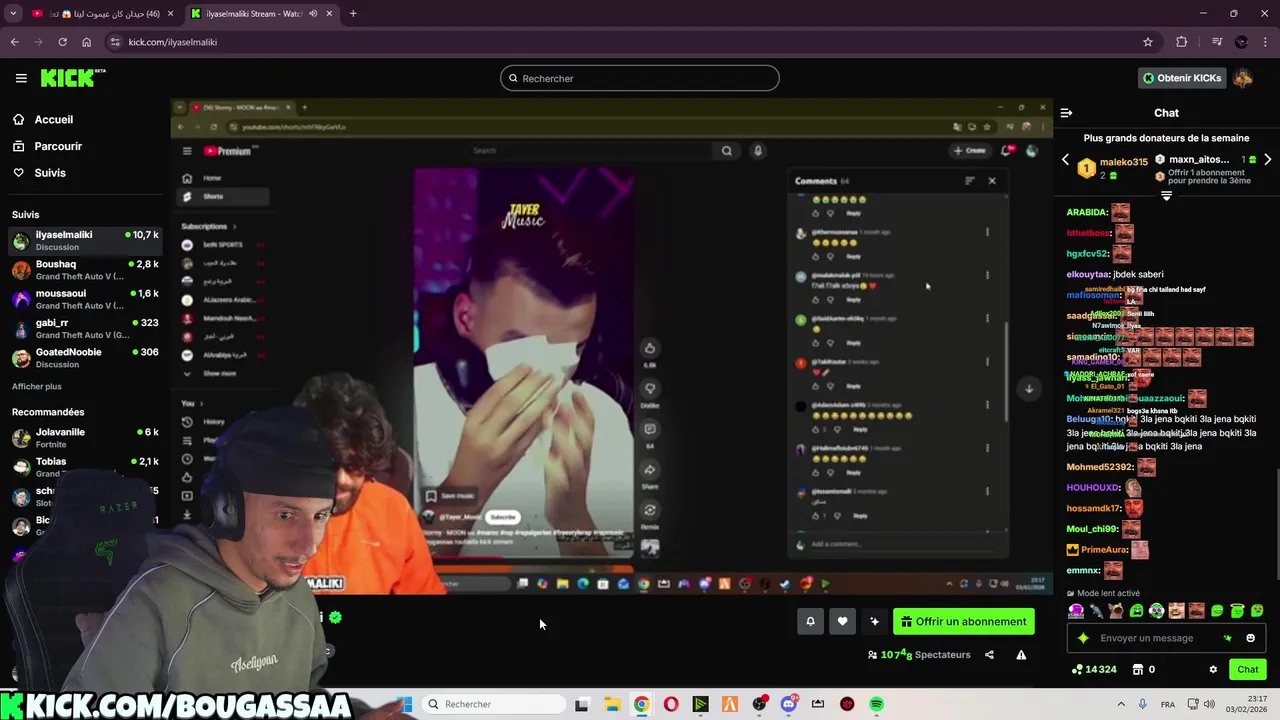Go to browser home page
The height and width of the screenshot is (720, 1280).
(x=86, y=42)
